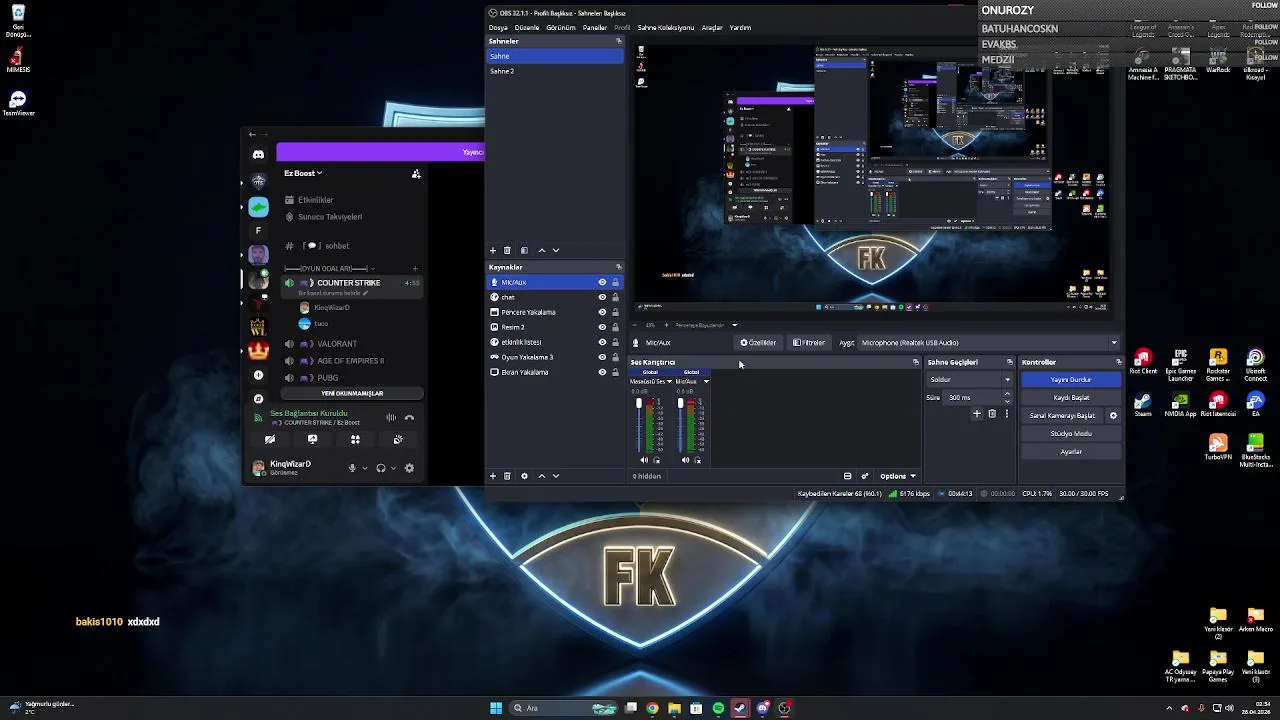Hide the Resim 2 source with its eye icon
The width and height of the screenshot is (1280, 720).
(602, 327)
